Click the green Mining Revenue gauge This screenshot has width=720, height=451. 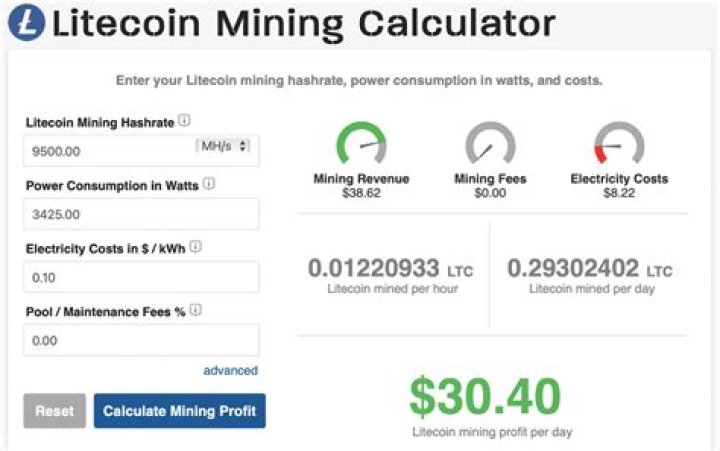point(361,145)
